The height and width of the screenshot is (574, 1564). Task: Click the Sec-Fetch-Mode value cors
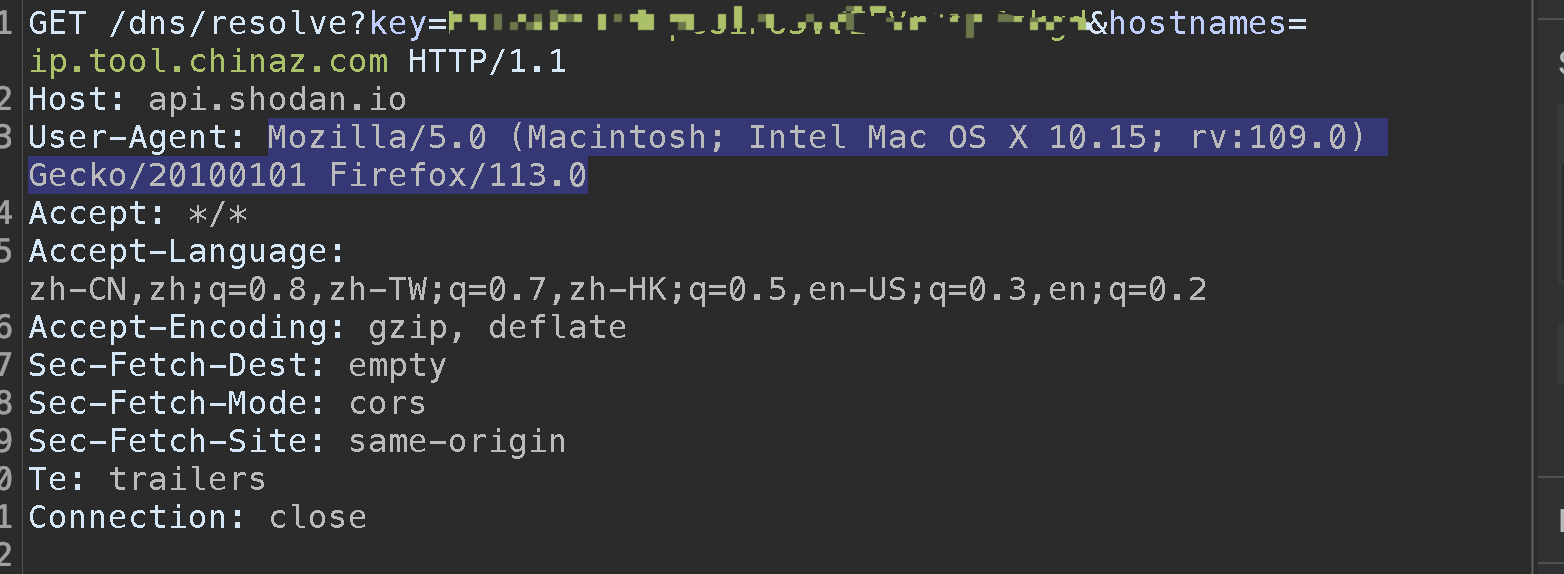tap(387, 403)
